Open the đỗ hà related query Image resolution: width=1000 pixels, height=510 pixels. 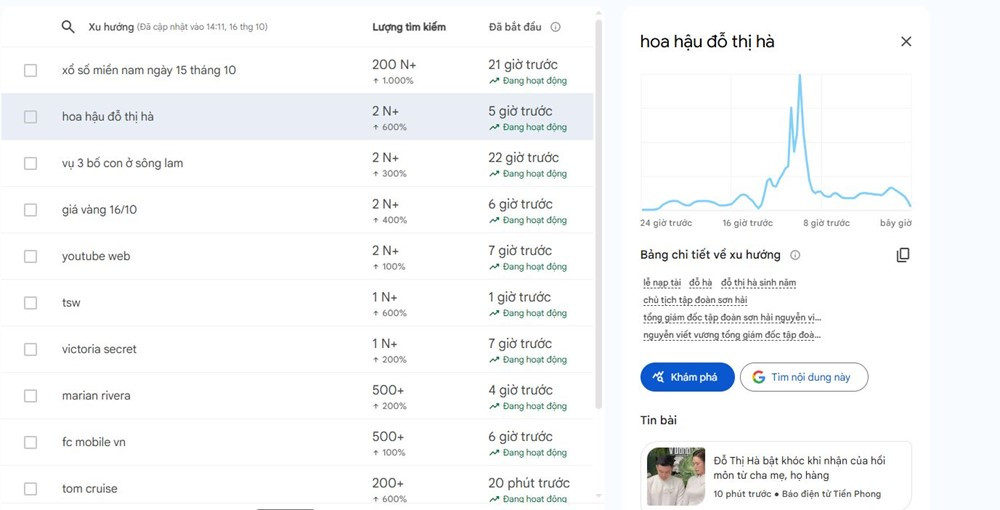coord(700,282)
